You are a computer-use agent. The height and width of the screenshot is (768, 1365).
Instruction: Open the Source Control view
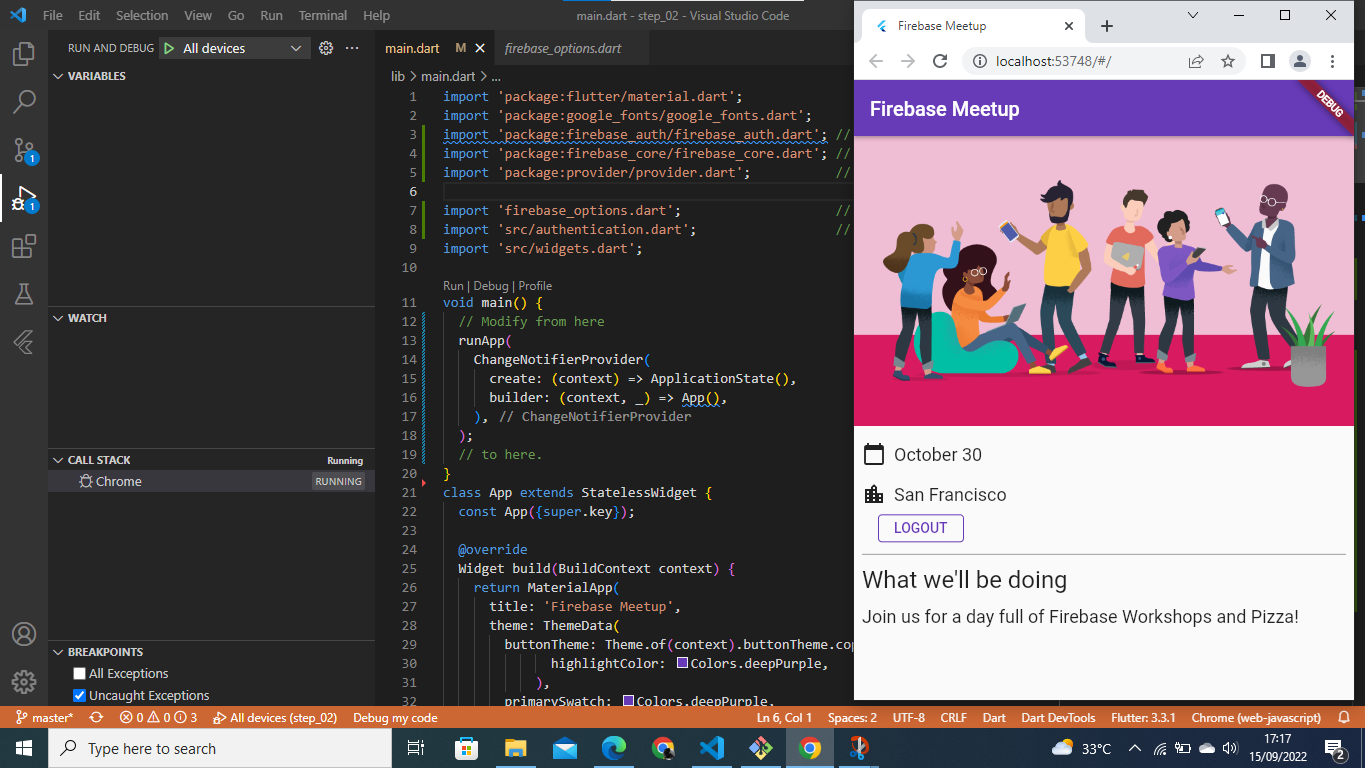pyautogui.click(x=24, y=150)
